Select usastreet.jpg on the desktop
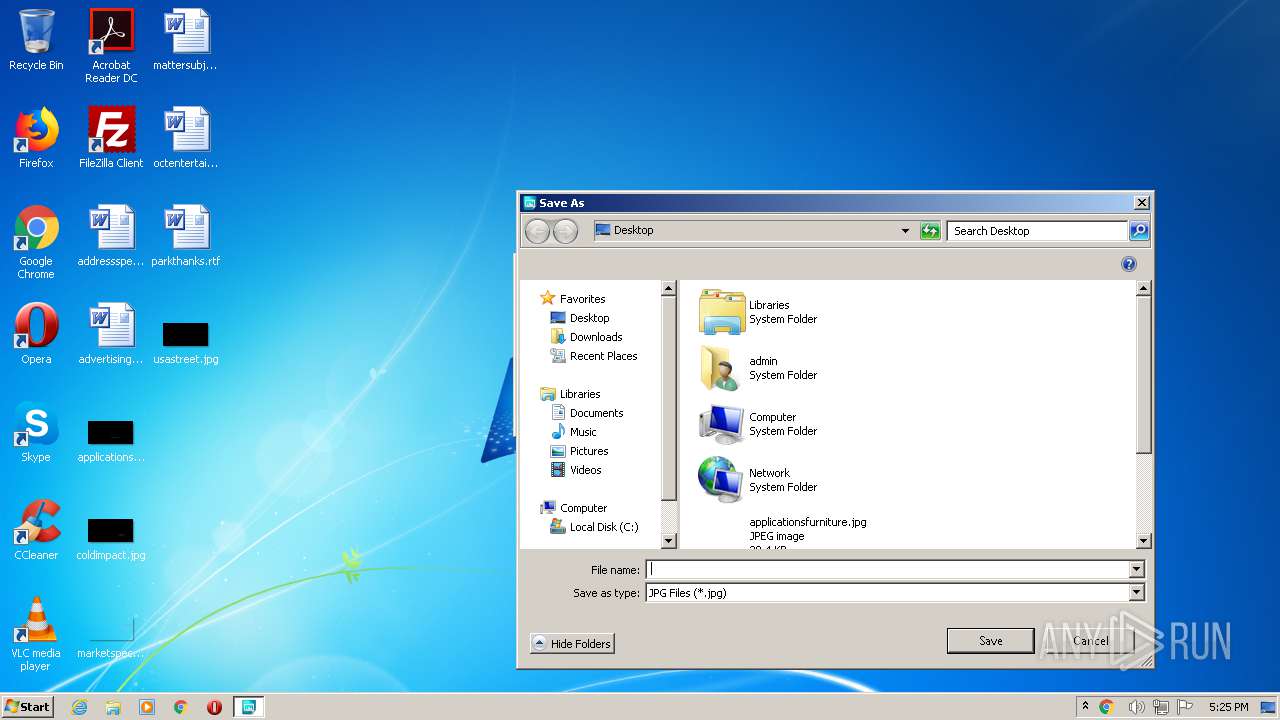Image resolution: width=1280 pixels, height=720 pixels. coord(185,342)
